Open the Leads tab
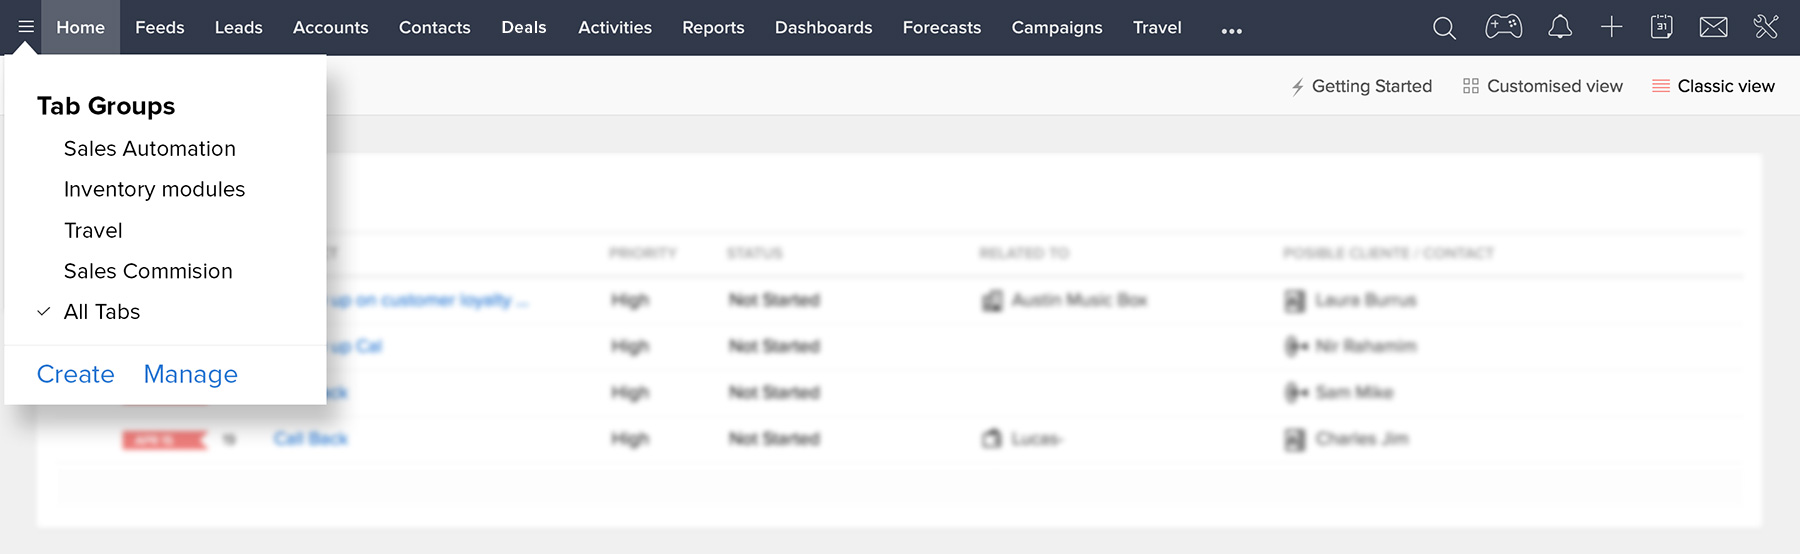1800x554 pixels. (238, 28)
